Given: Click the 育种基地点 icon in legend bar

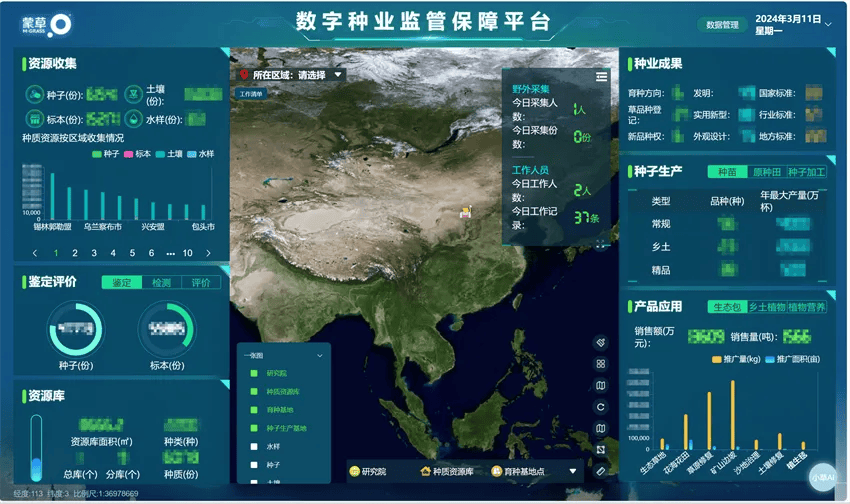Looking at the screenshot, I should click(497, 471).
